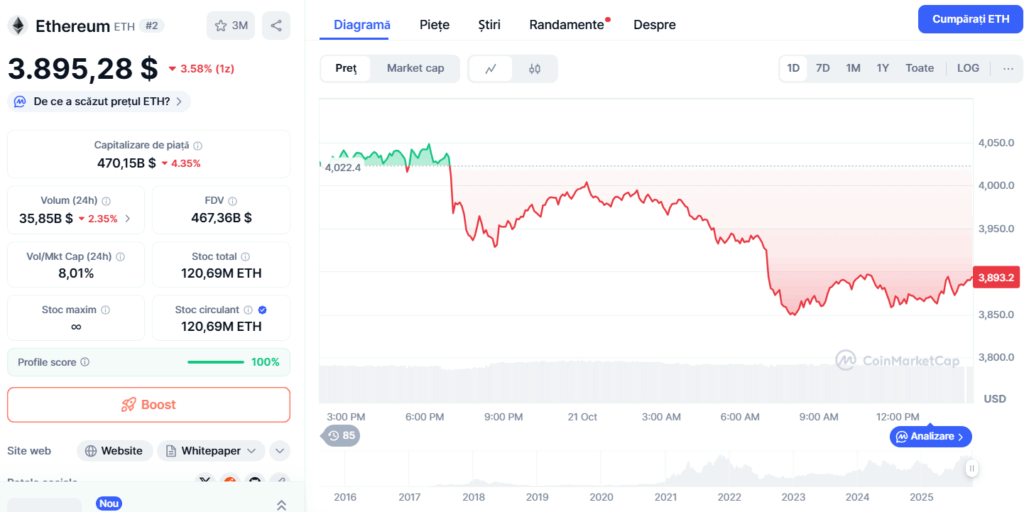1024x512 pixels.
Task: Click the #2 rank badge
Action: 152,25
